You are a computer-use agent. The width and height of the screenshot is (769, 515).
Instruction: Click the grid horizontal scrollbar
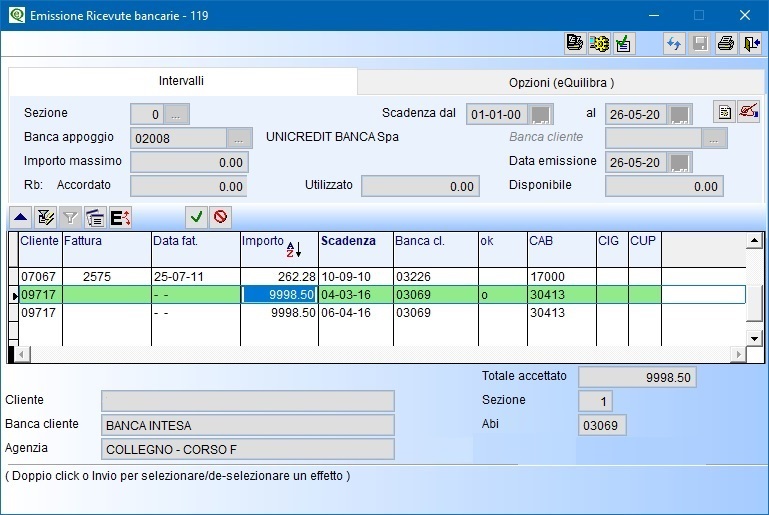(380, 354)
